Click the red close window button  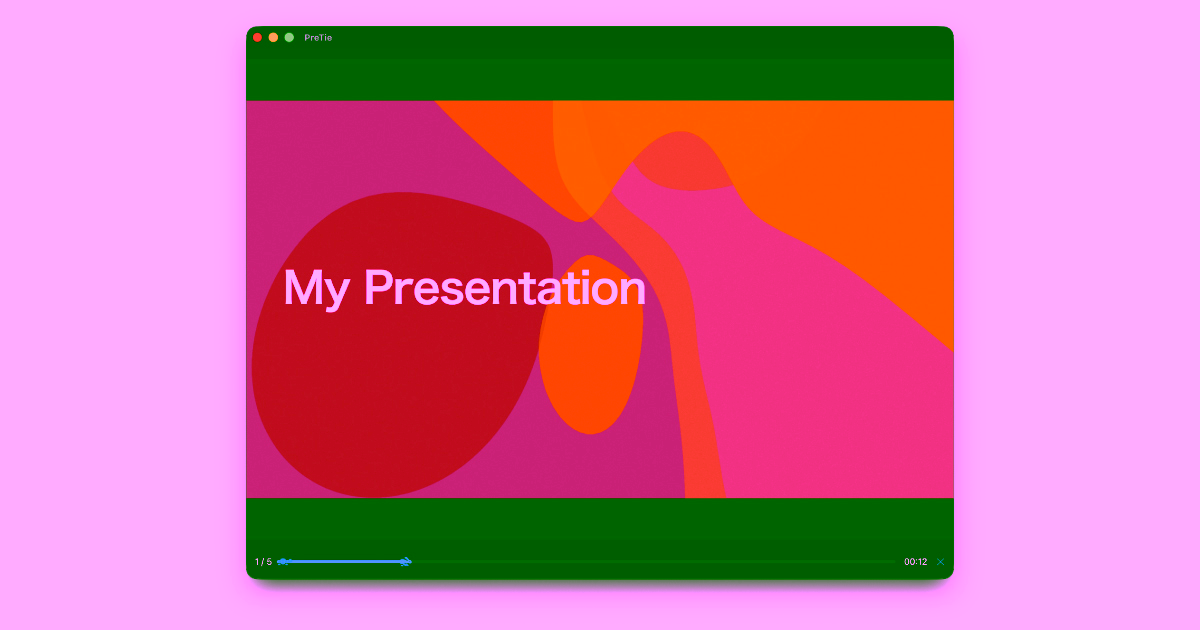(257, 37)
